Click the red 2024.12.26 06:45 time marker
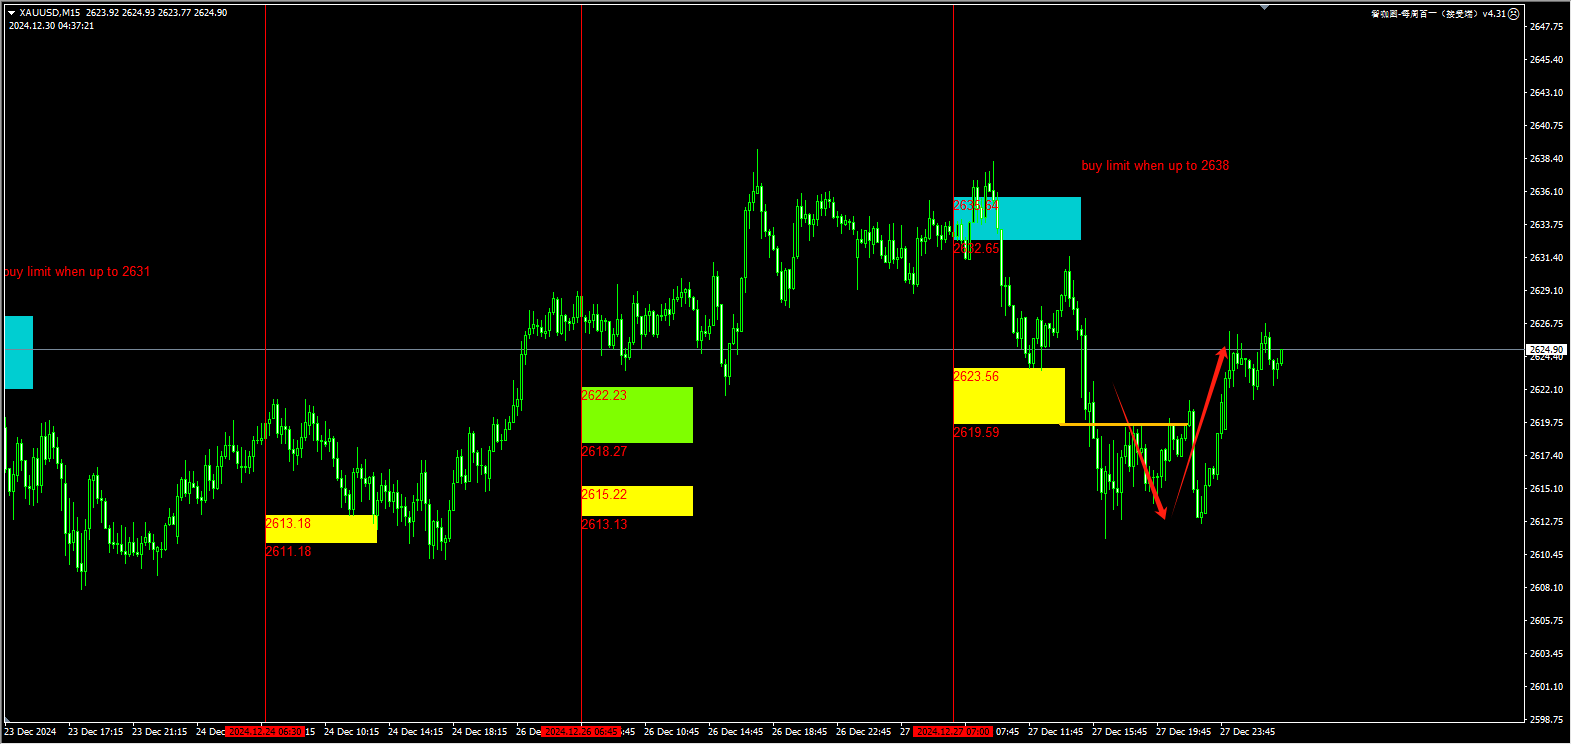This screenshot has width=1572, height=745. [581, 732]
